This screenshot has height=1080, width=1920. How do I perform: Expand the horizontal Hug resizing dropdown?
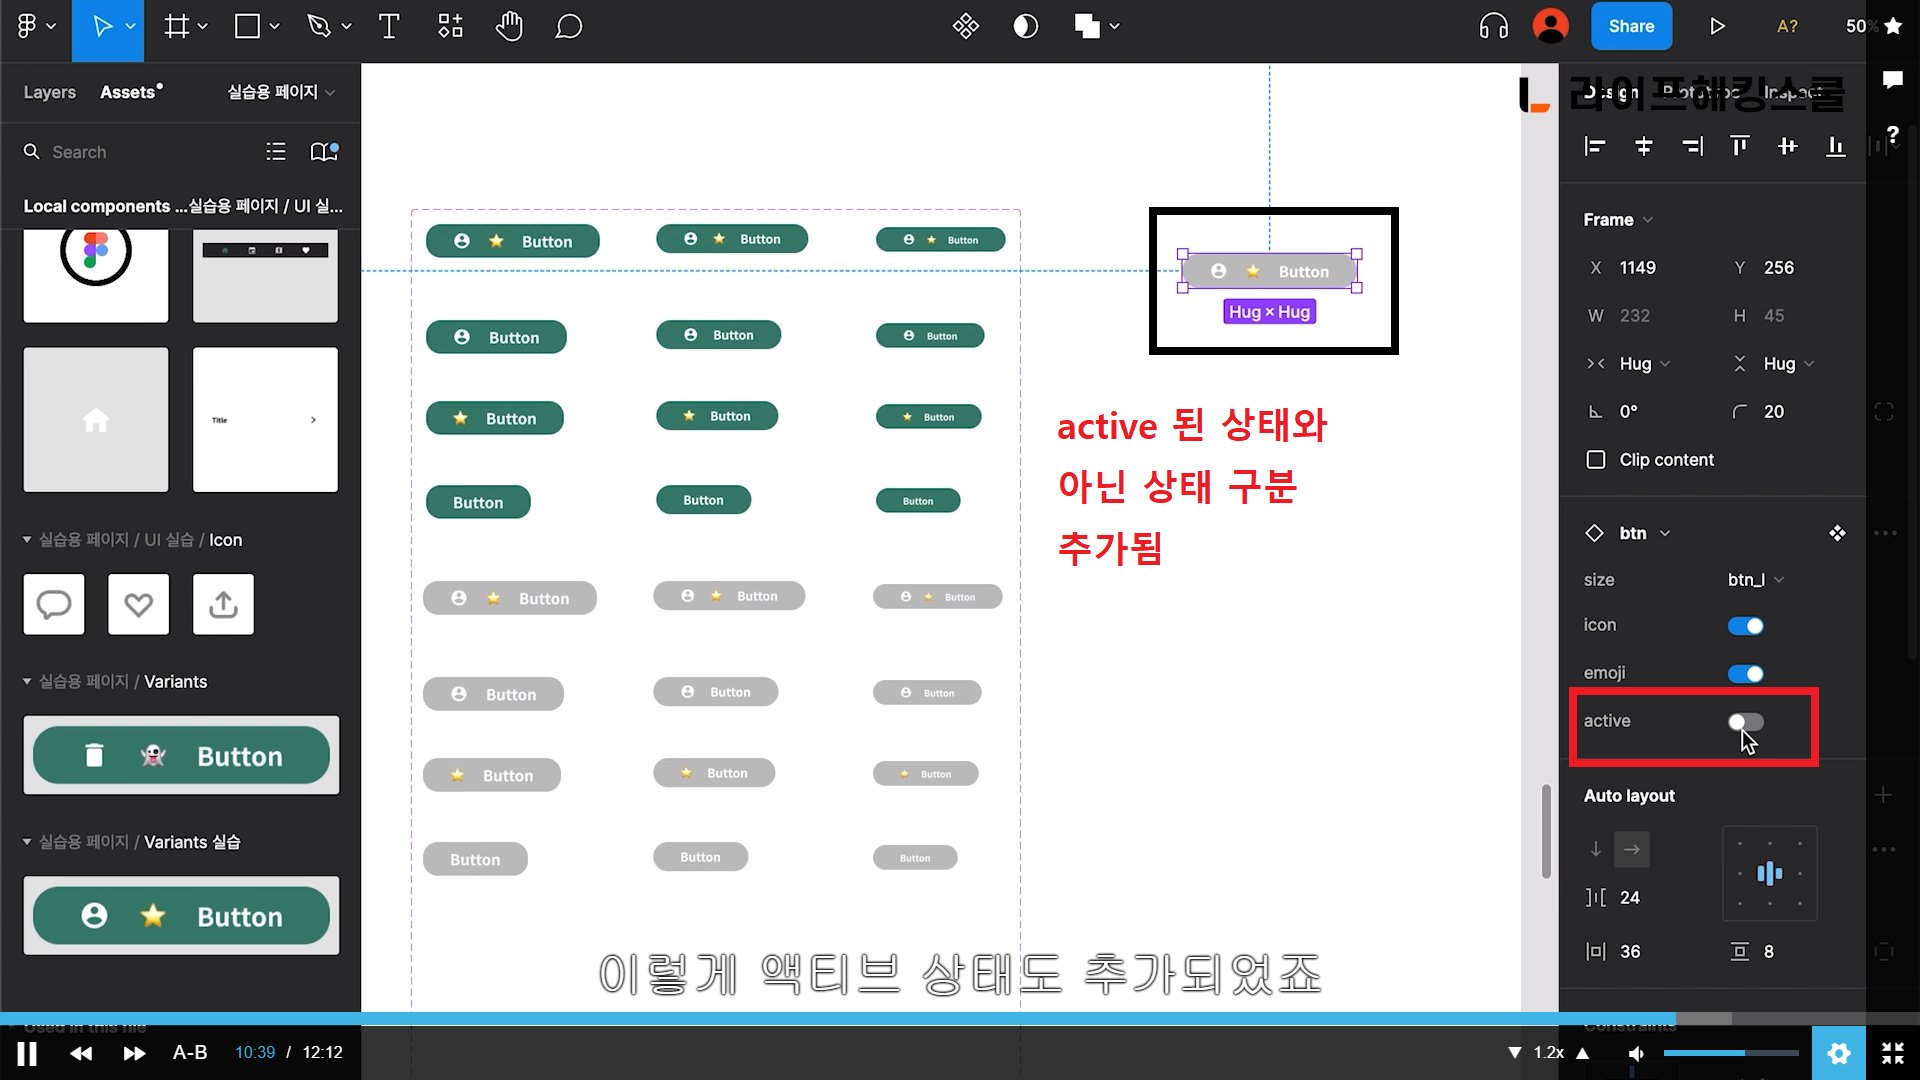[1644, 364]
